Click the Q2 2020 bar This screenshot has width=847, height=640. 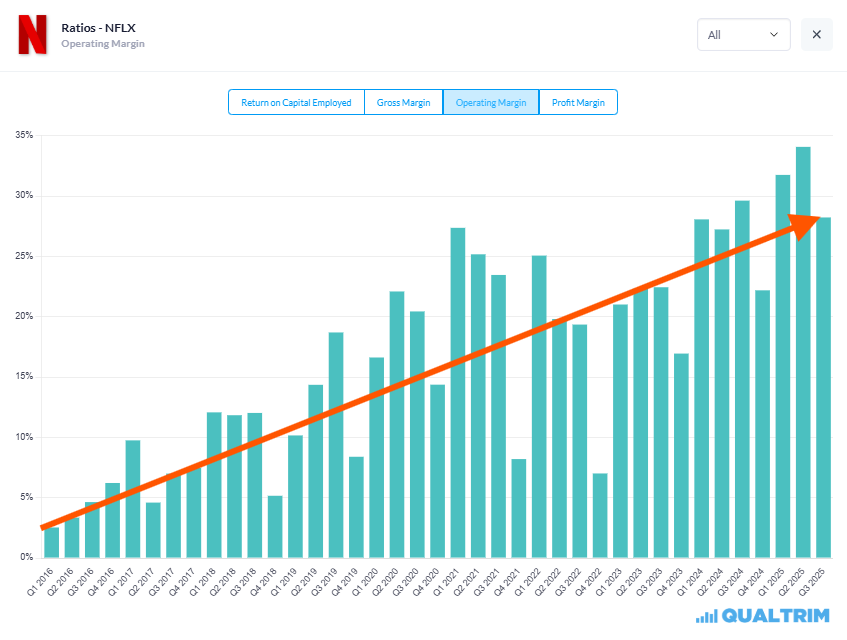[397, 425]
